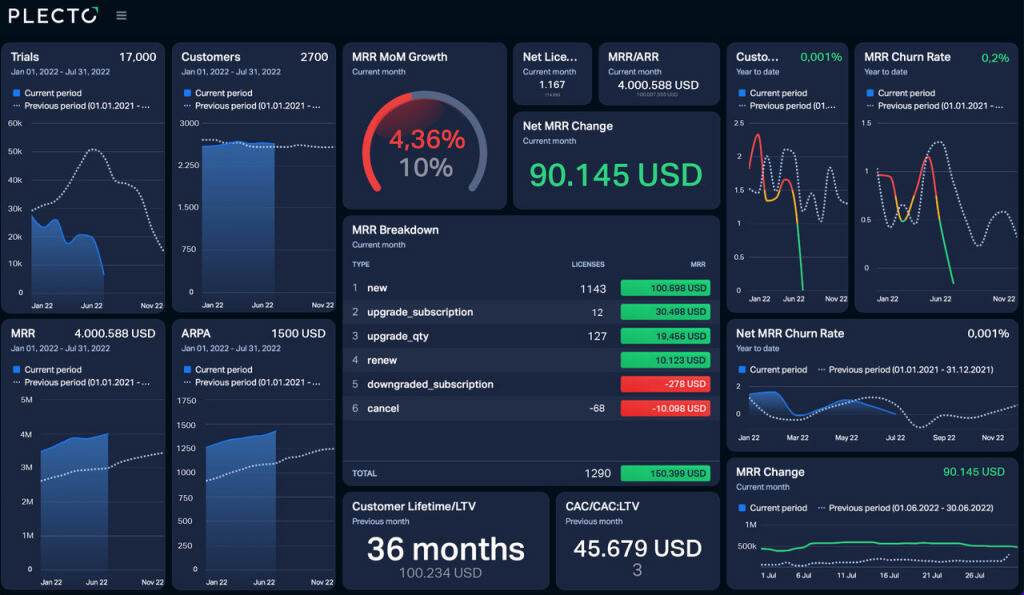Click blue legend square in Net MRR Churn Rate
1024x595 pixels.
742,369
